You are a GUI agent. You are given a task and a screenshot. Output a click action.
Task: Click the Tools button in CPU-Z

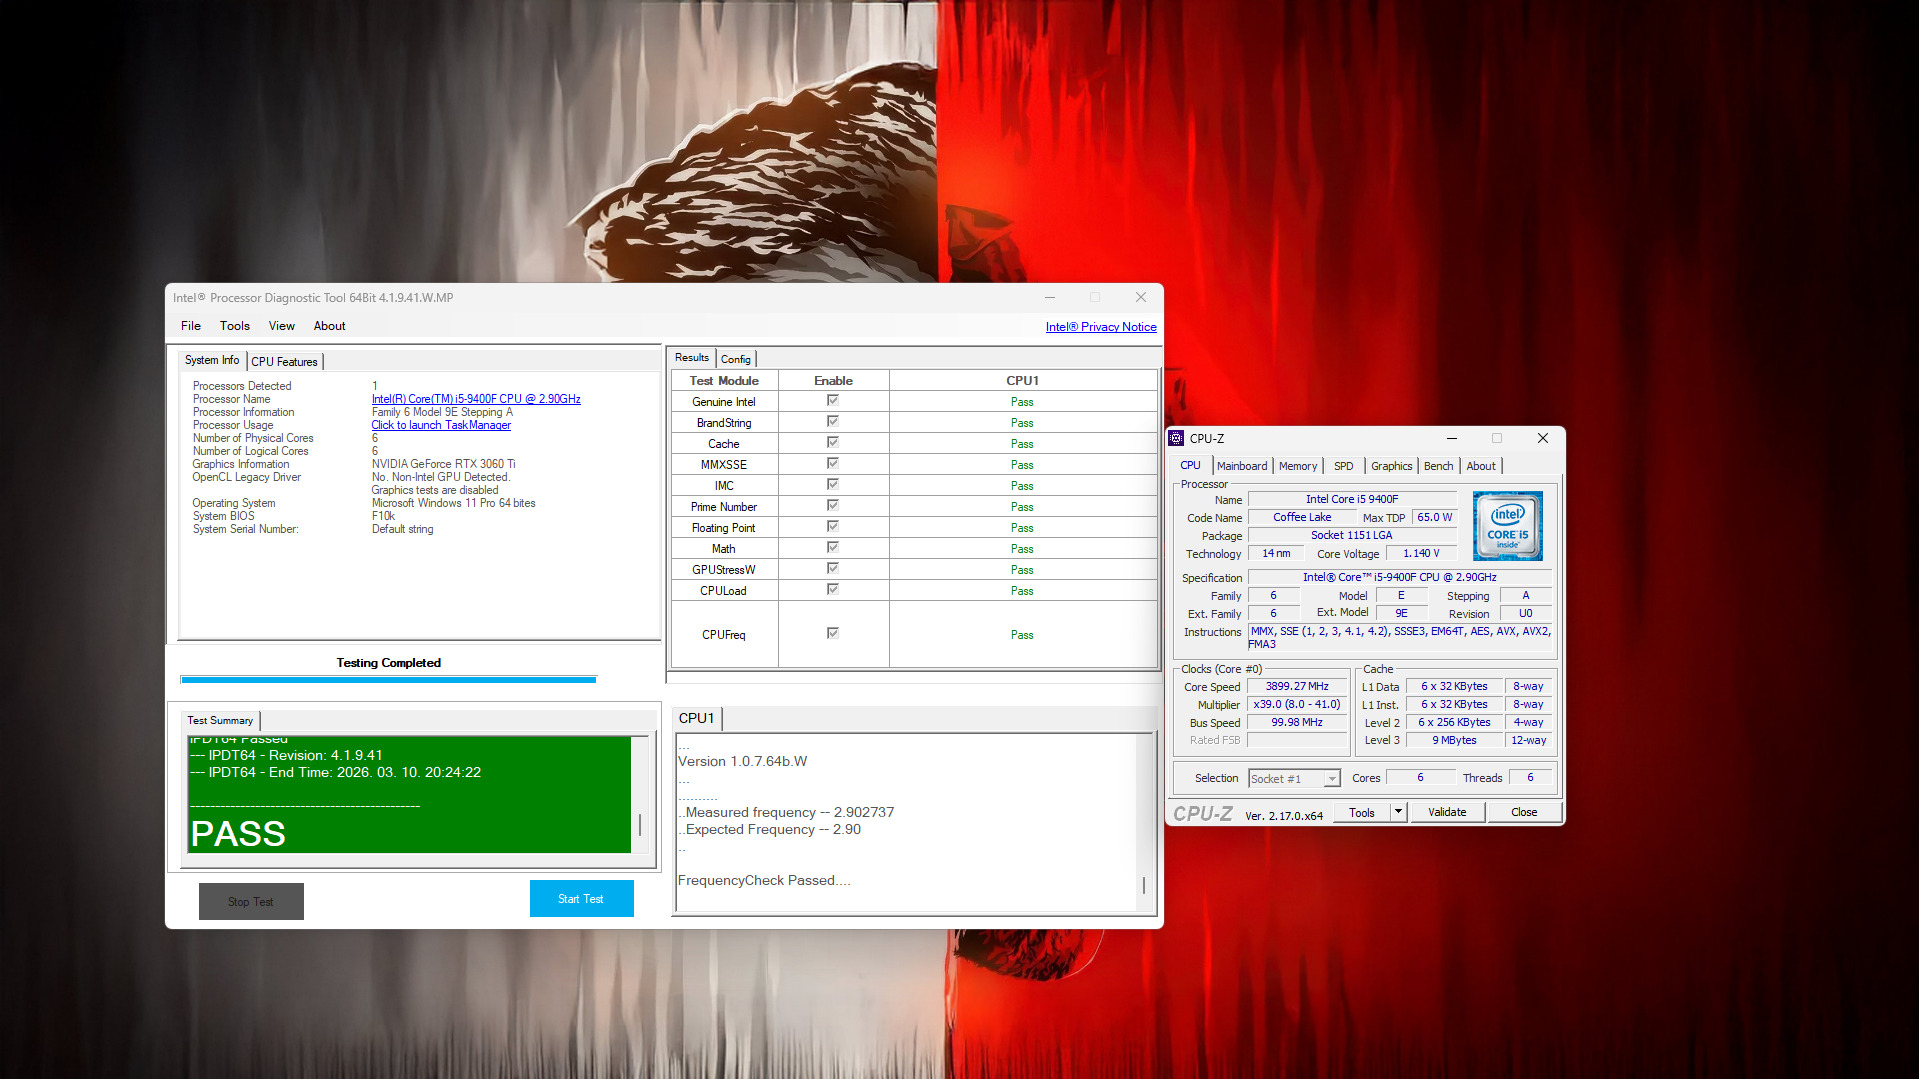click(x=1362, y=812)
